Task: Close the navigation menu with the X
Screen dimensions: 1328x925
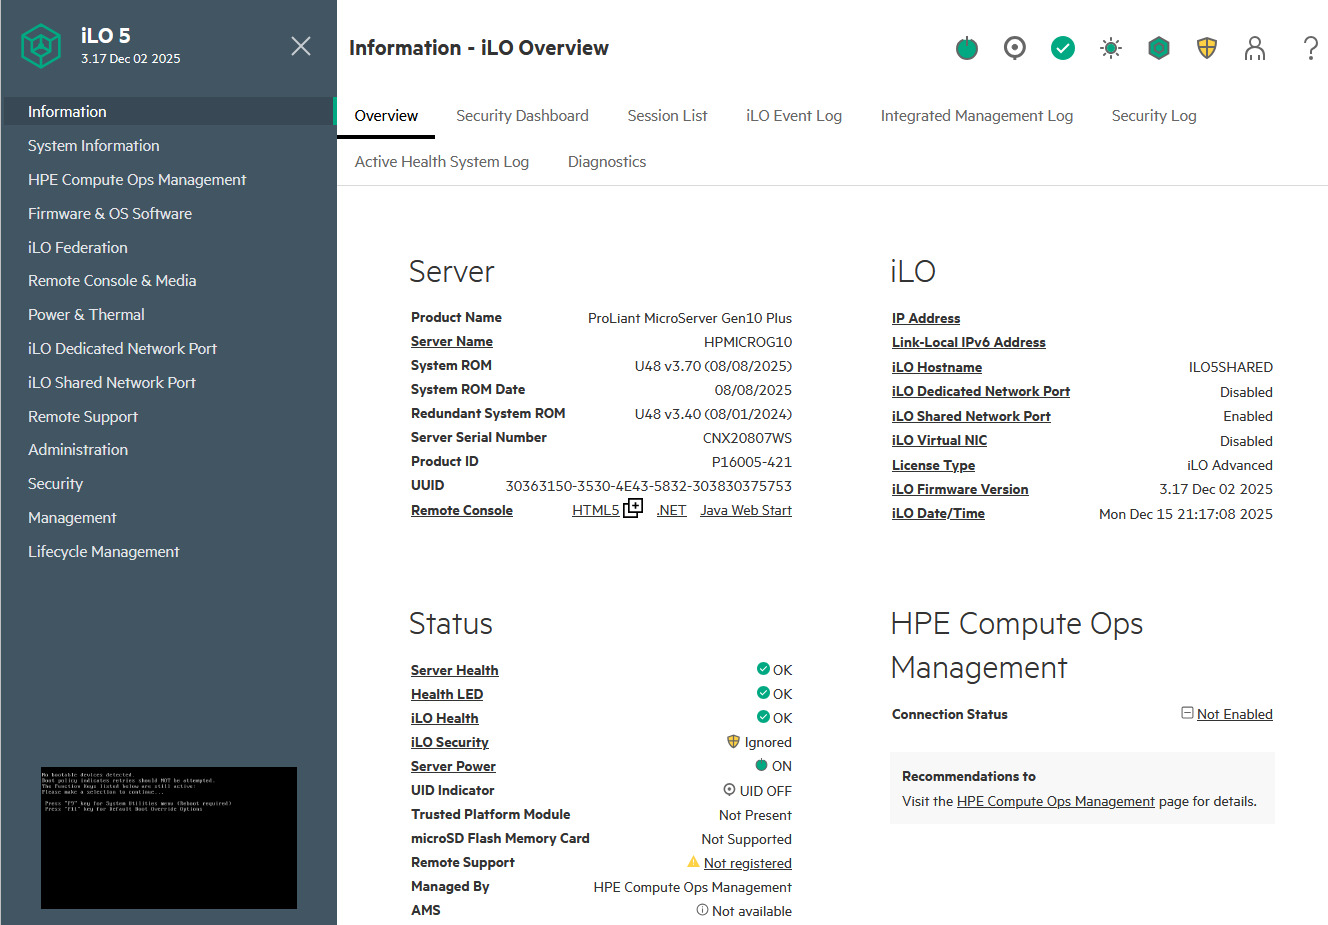Action: [300, 46]
